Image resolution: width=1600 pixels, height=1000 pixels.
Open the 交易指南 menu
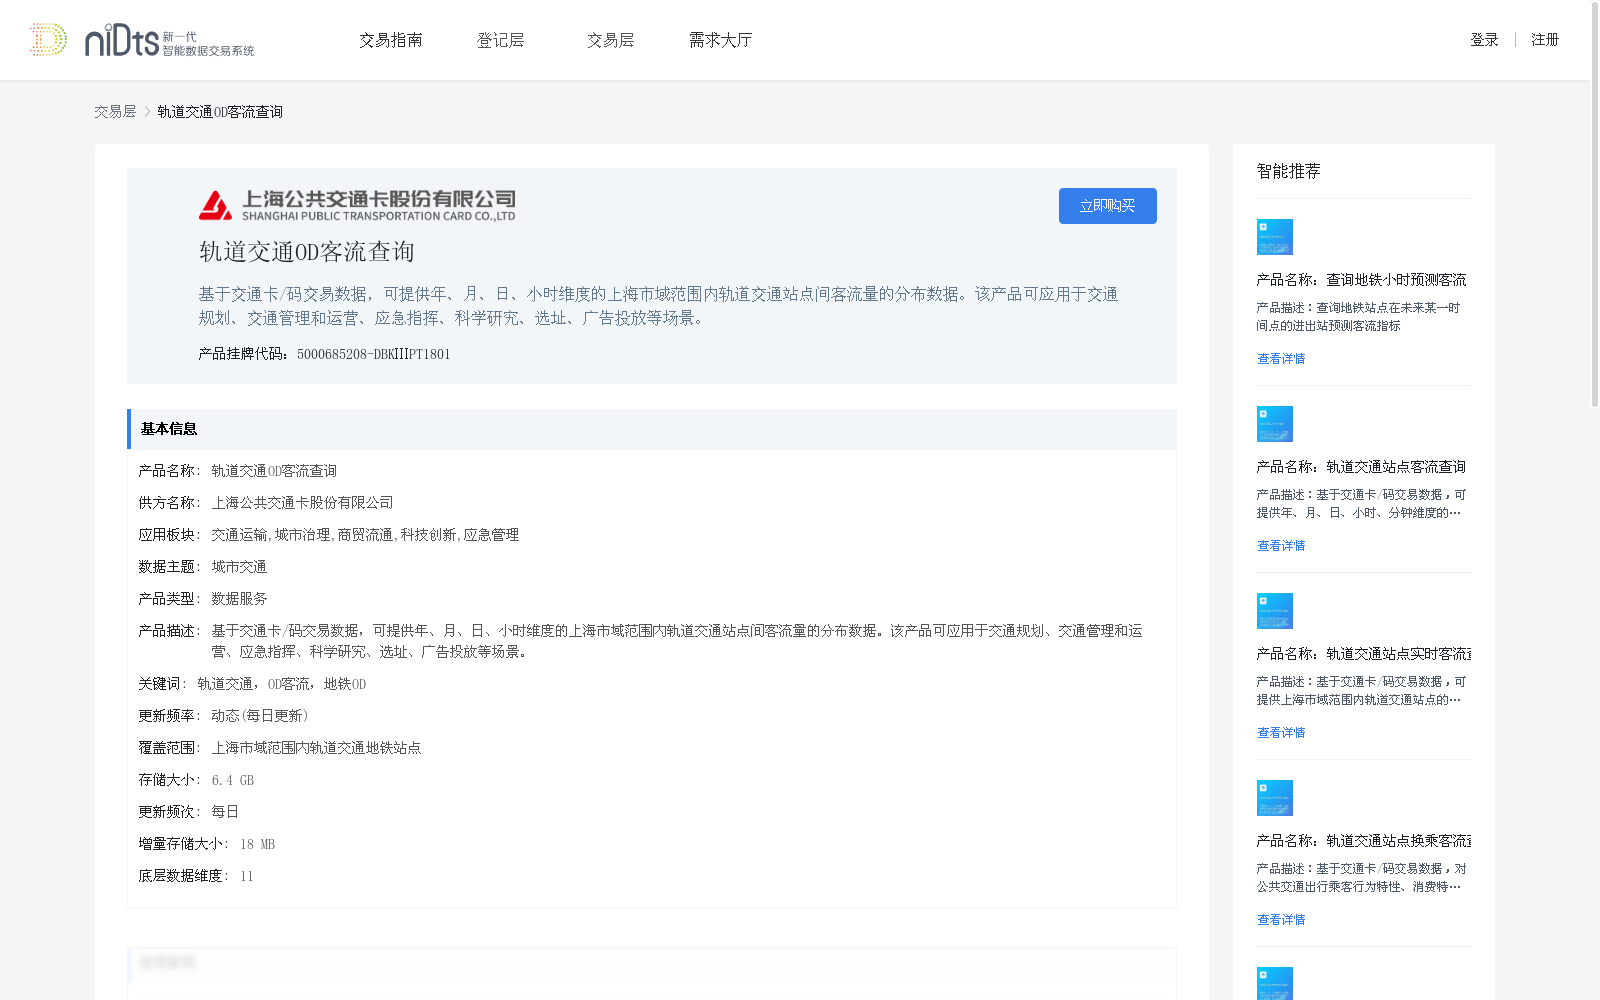391,40
